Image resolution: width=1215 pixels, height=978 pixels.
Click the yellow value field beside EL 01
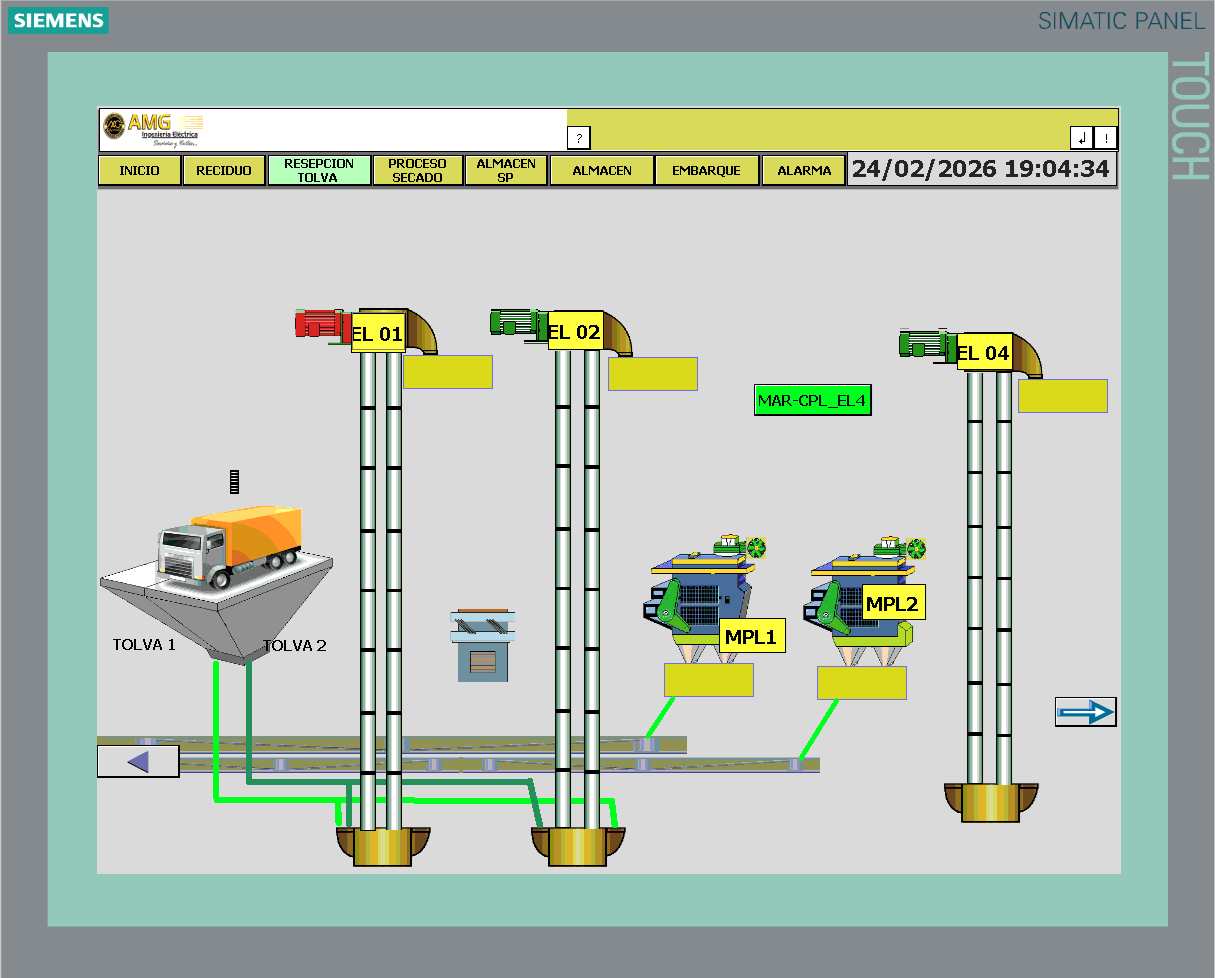(x=448, y=371)
